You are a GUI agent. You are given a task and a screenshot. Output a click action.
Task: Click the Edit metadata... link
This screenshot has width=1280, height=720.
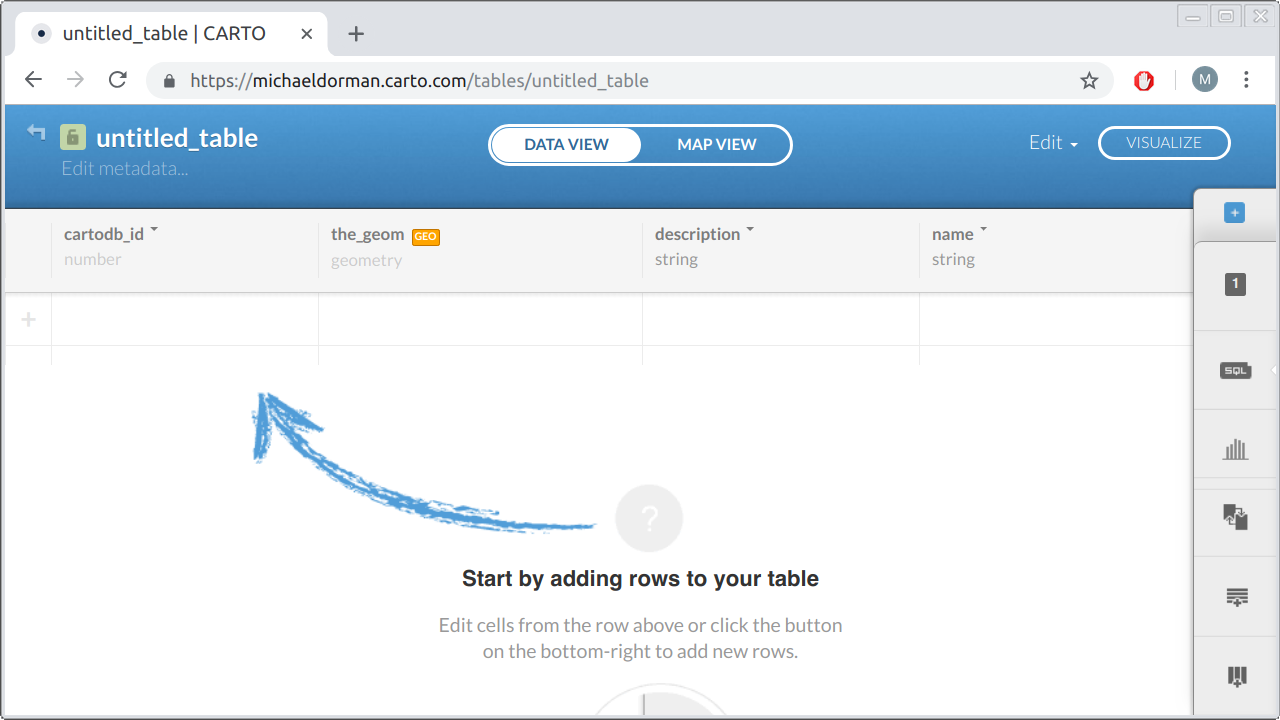point(125,168)
